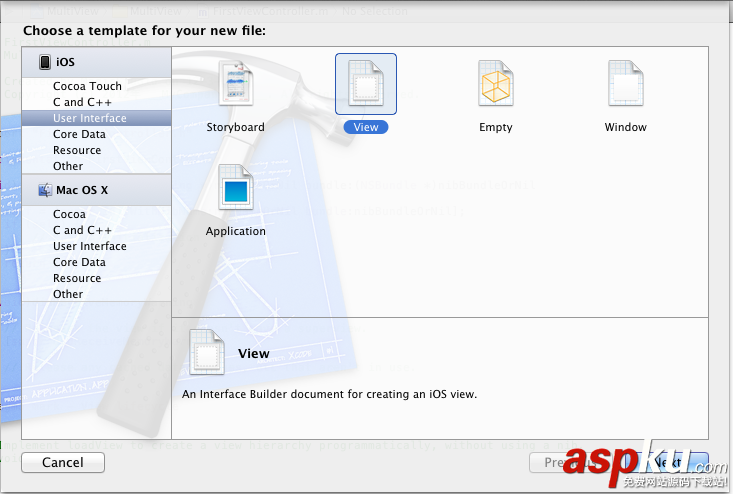Open Resource under Mac OS X
This screenshot has height=494, width=733.
77,278
